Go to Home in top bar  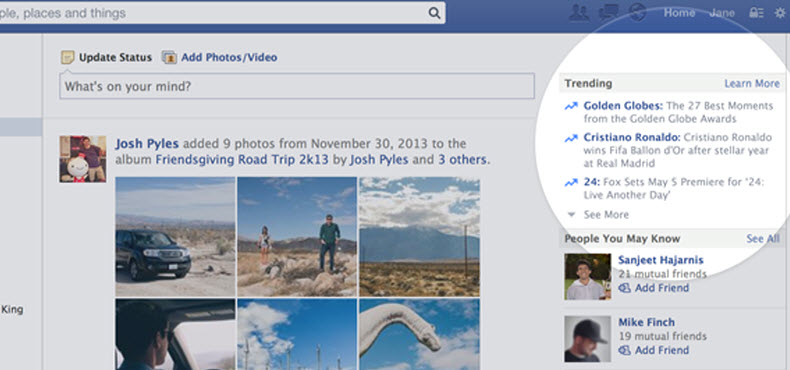coord(679,13)
